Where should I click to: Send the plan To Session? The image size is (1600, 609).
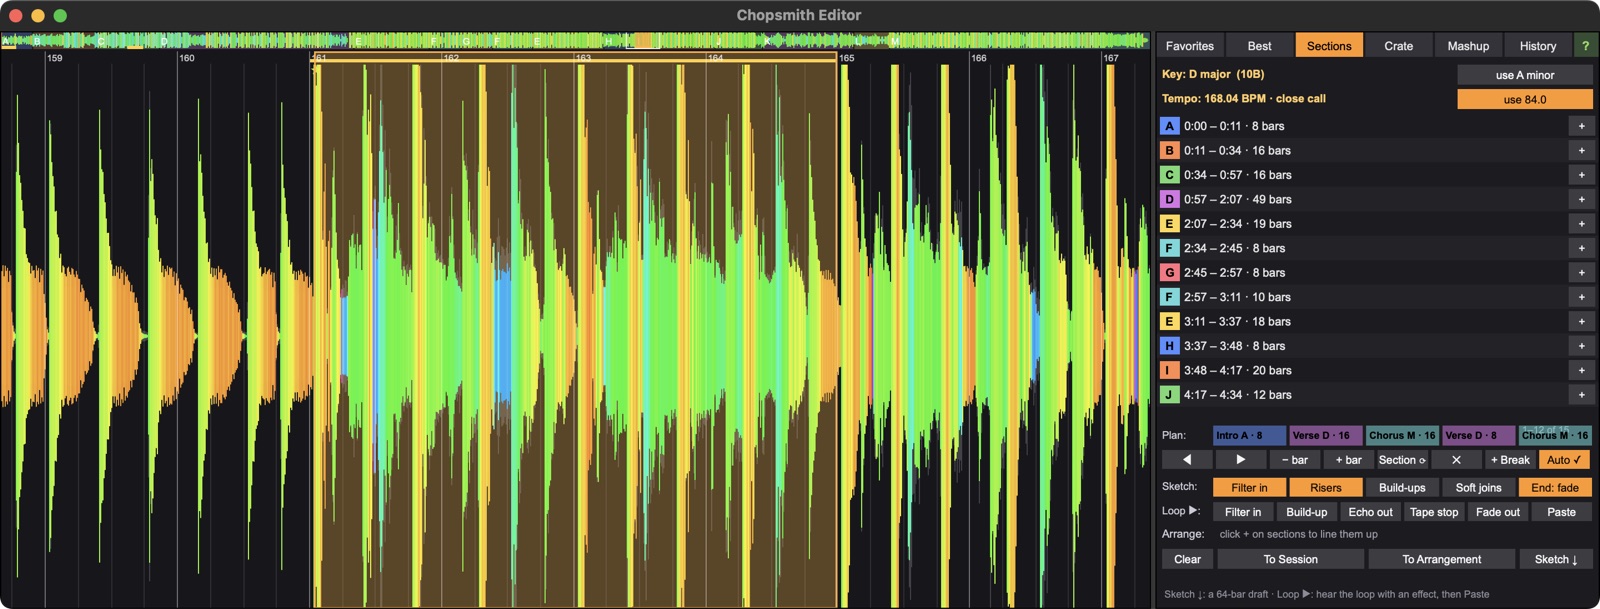[1290, 560]
